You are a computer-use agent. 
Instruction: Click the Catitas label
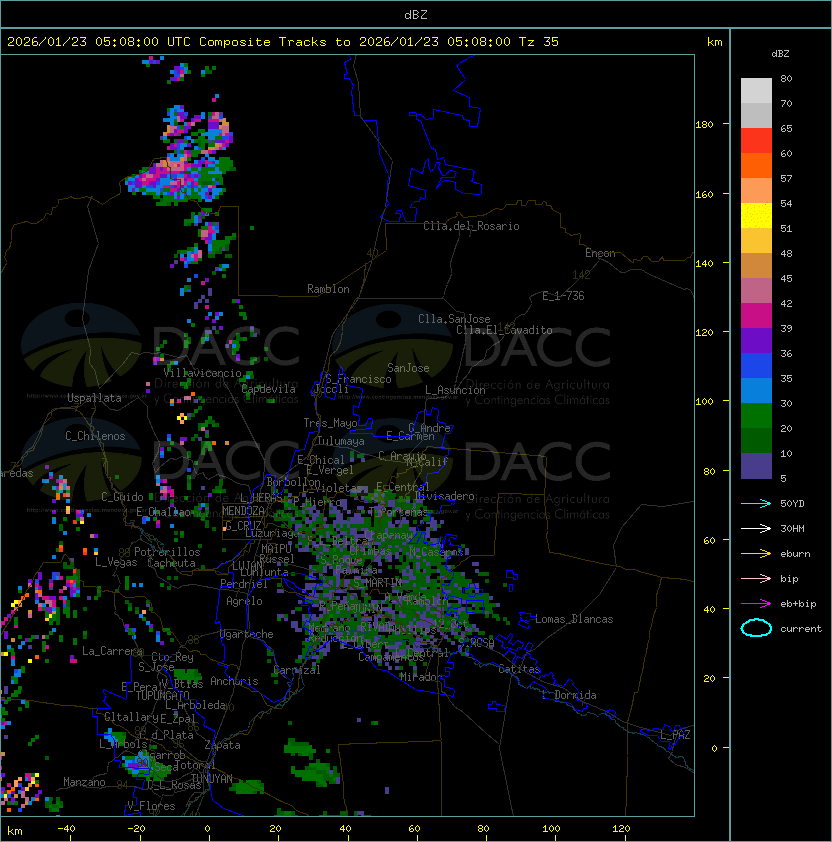519,669
